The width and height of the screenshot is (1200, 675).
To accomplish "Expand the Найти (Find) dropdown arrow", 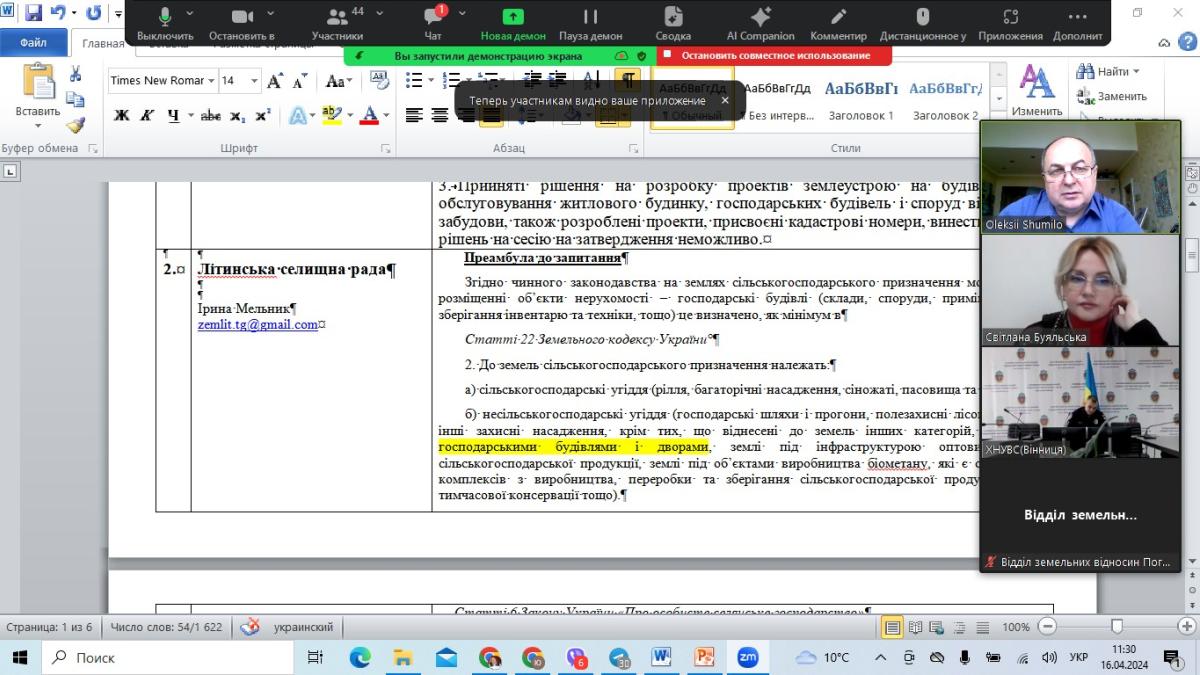I will [x=1136, y=72].
